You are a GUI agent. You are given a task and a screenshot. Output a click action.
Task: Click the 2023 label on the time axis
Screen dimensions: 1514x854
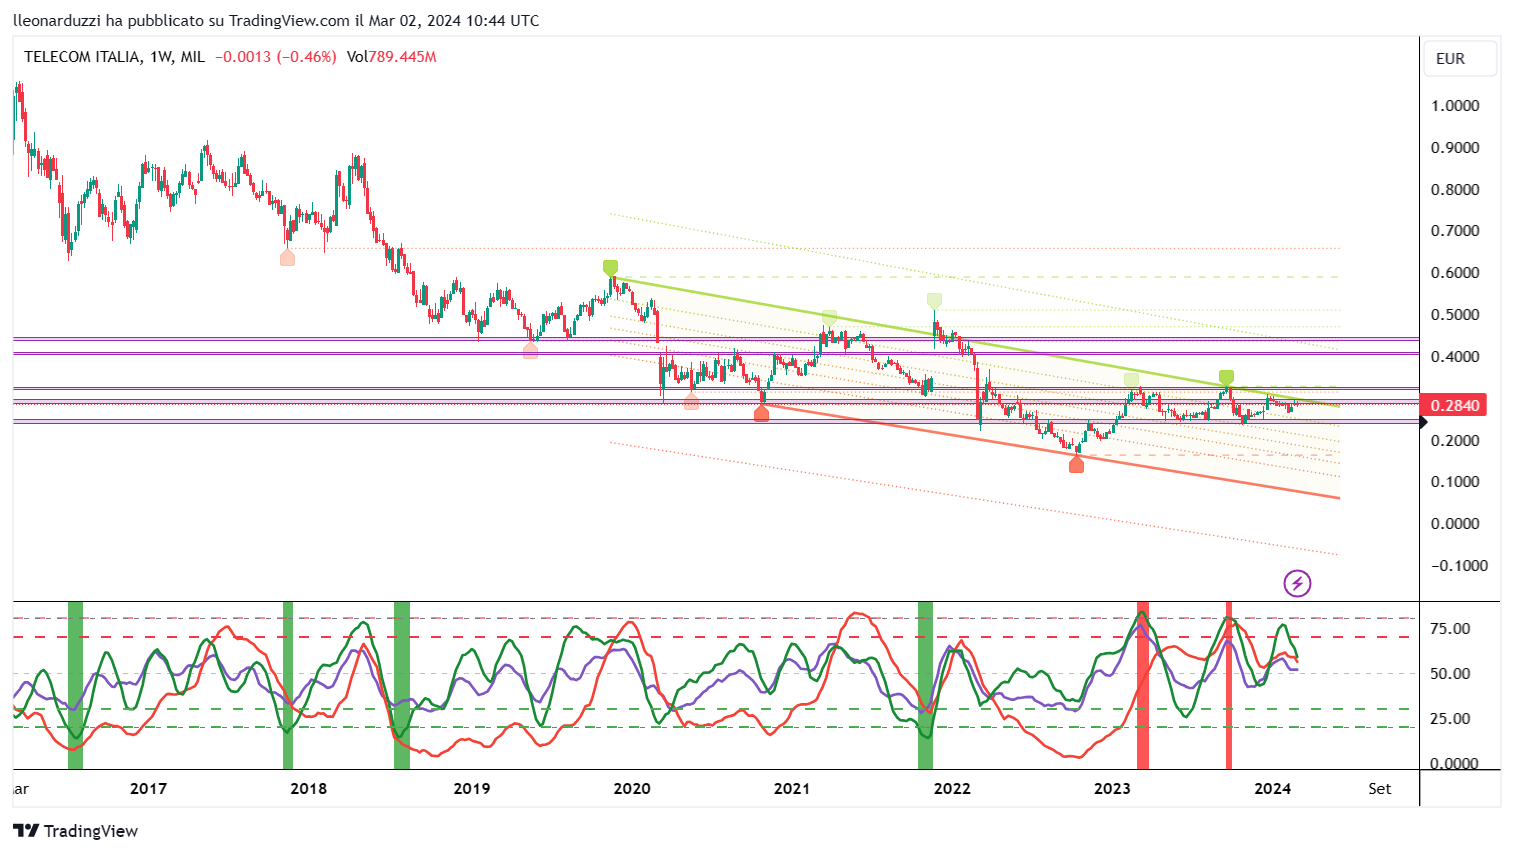coord(1112,789)
